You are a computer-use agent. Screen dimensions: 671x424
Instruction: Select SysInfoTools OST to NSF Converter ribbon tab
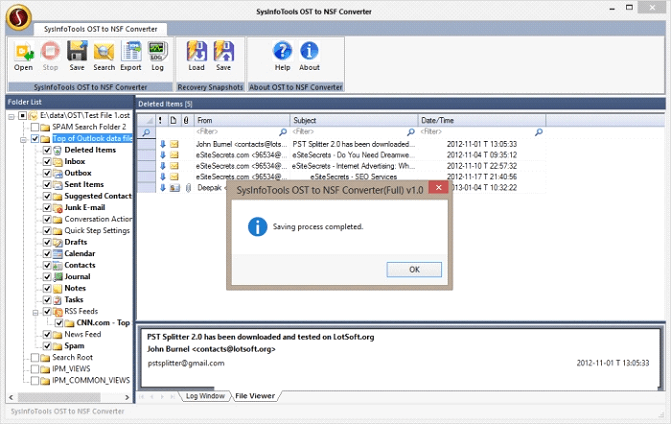pos(101,29)
